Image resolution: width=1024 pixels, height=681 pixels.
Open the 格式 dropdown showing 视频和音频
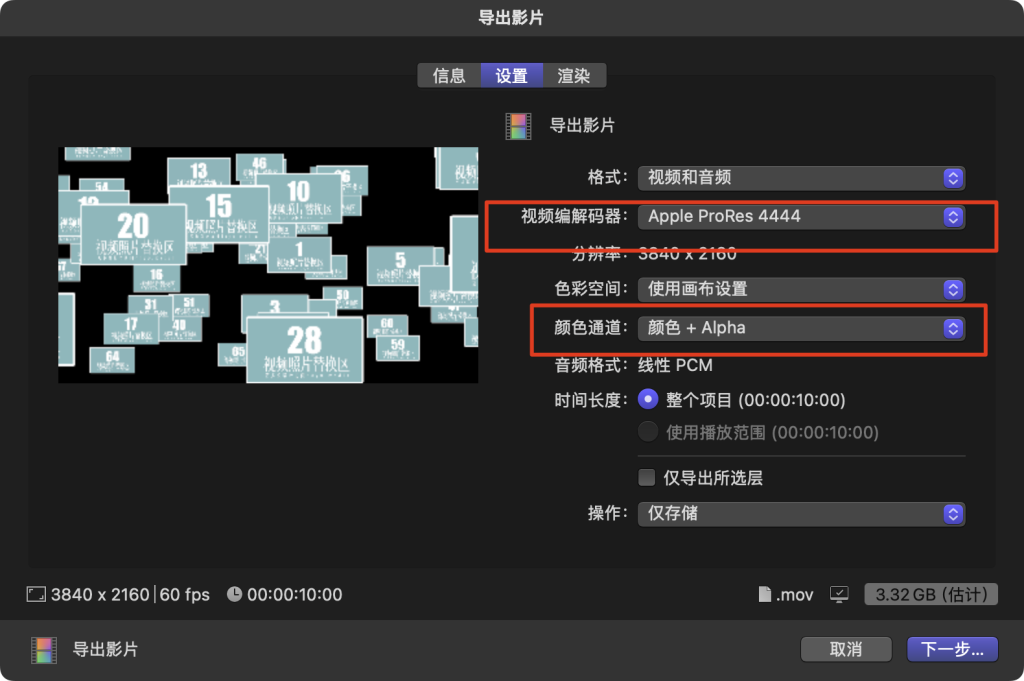pyautogui.click(x=800, y=177)
